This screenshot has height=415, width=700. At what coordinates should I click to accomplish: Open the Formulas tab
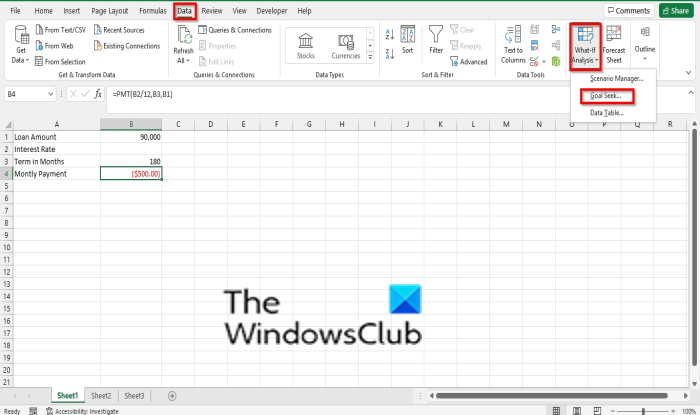tap(153, 11)
